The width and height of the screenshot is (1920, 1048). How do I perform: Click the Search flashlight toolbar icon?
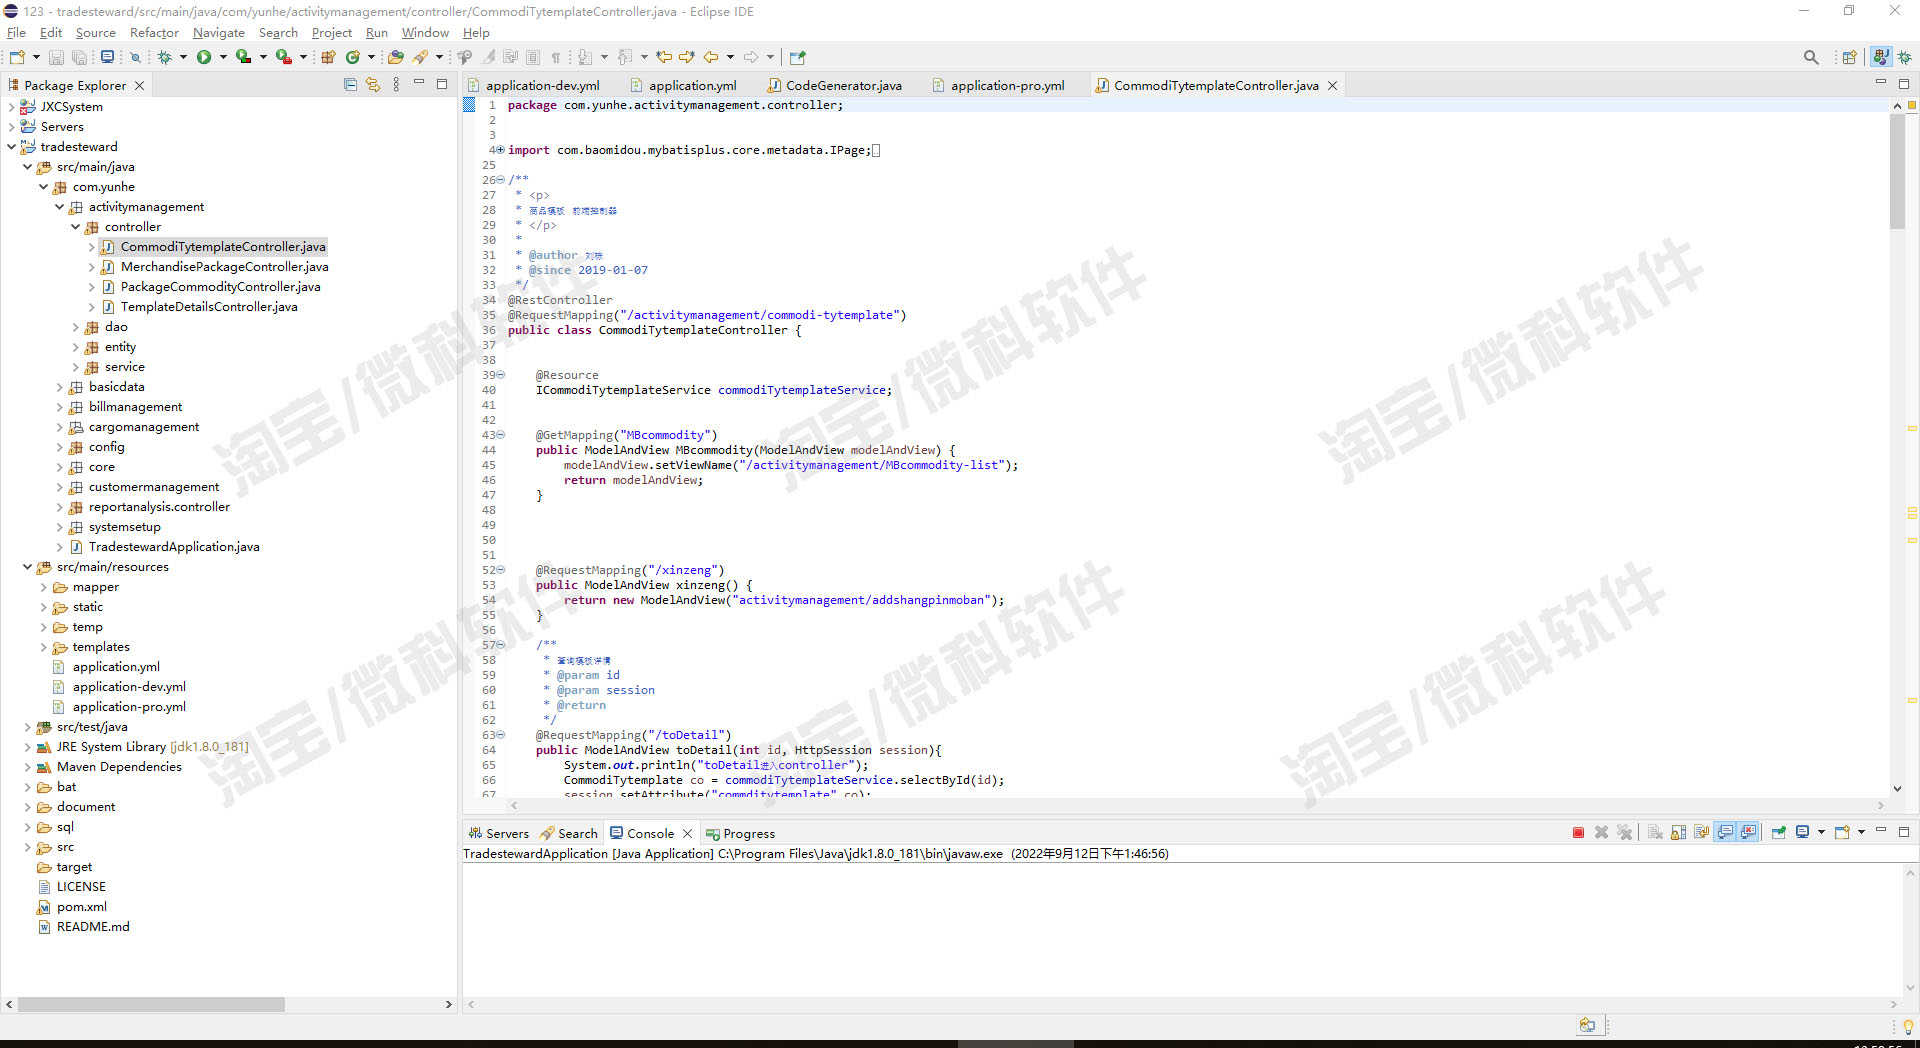pyautogui.click(x=421, y=57)
